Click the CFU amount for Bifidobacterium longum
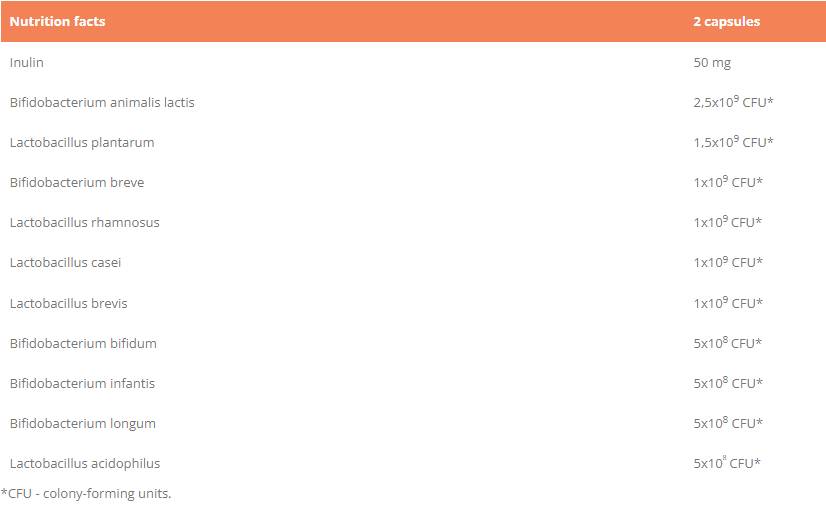Viewport: 826px width, 511px height. tap(728, 423)
